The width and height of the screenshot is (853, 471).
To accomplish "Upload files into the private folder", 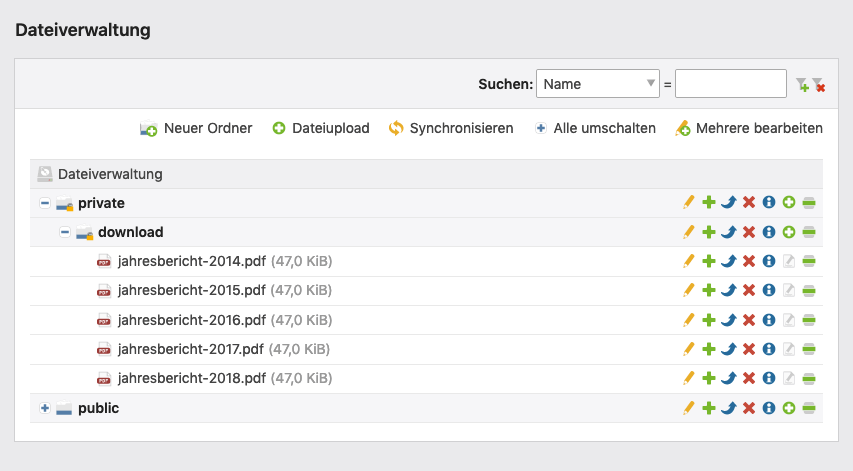I will tap(789, 202).
